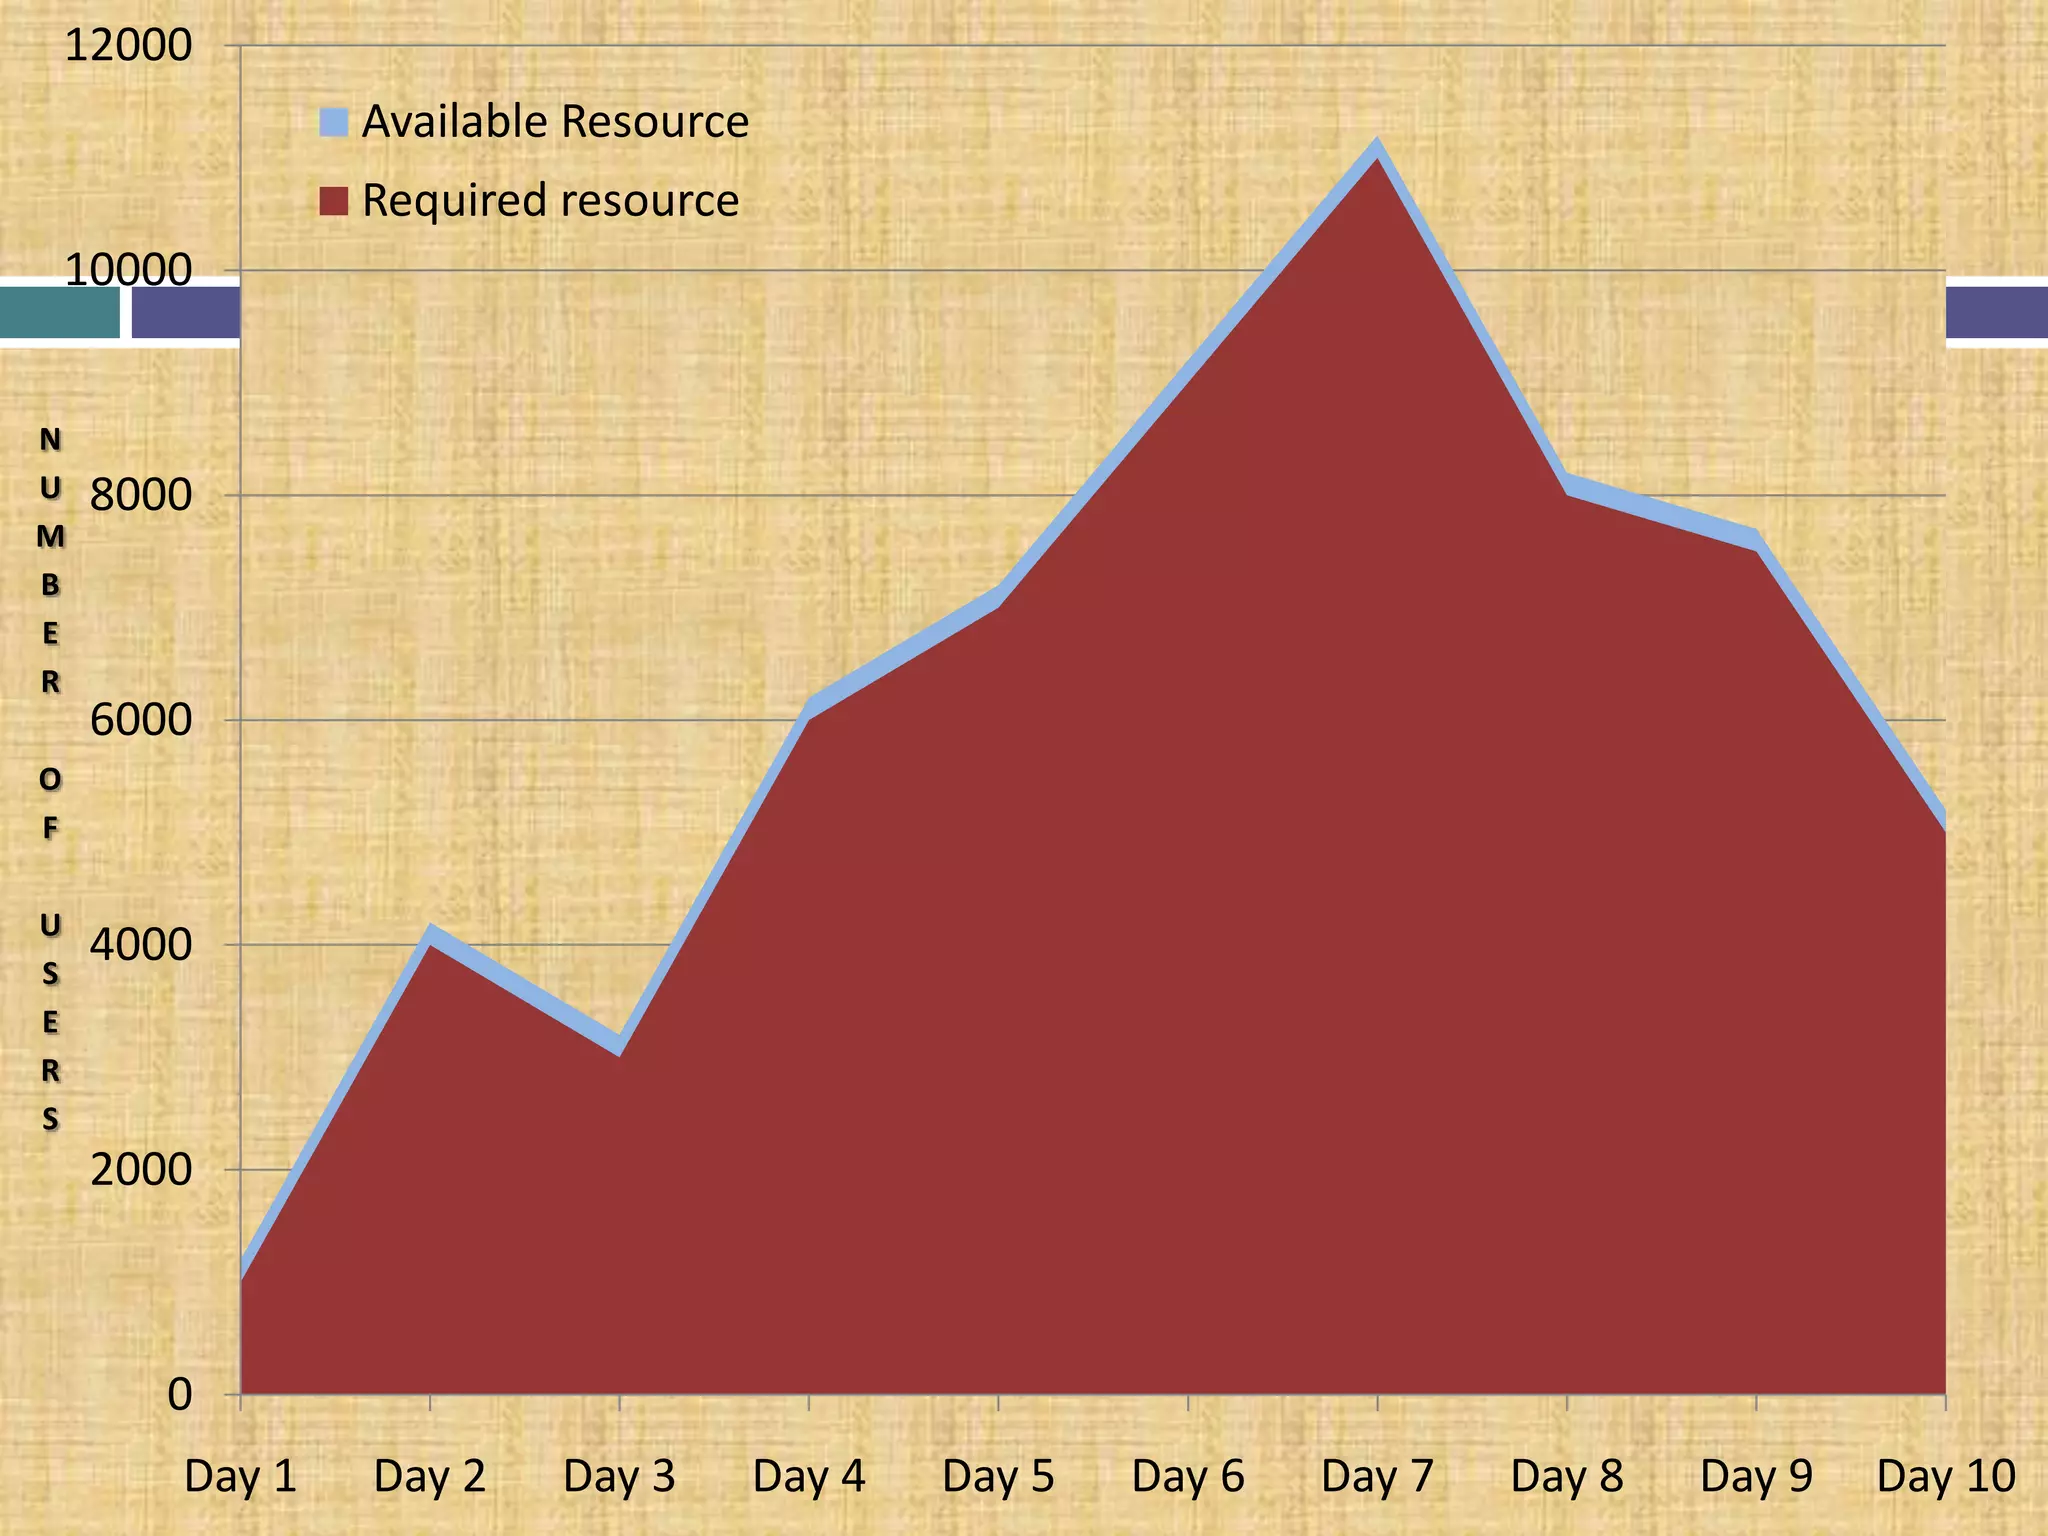Click the peak point at Day 7
This screenshot has height=1536, width=2048.
click(x=1377, y=148)
